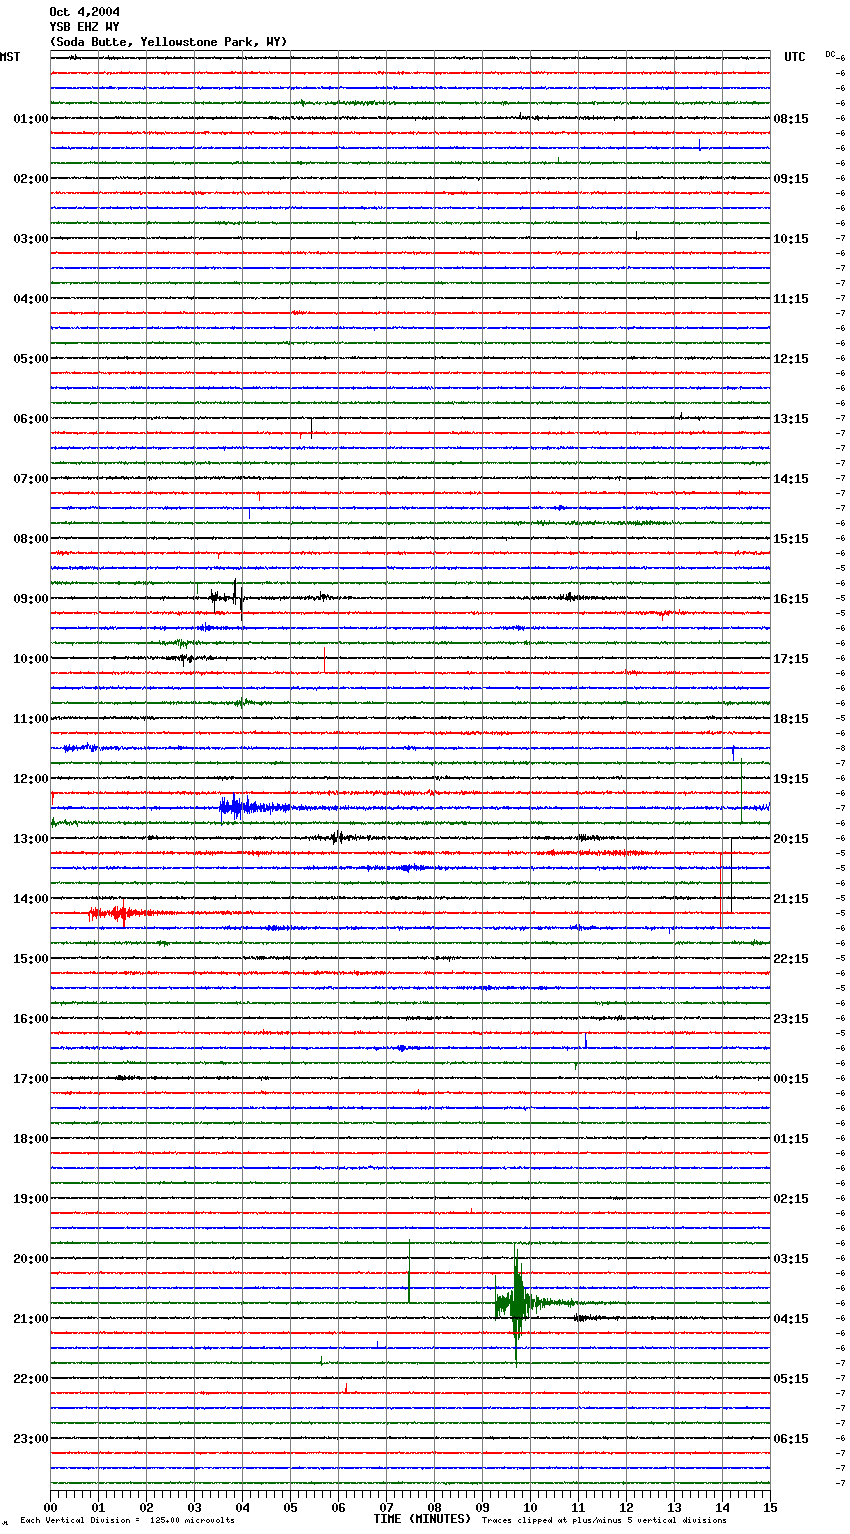Click the 23:15 UTC time label

[x=791, y=1019]
